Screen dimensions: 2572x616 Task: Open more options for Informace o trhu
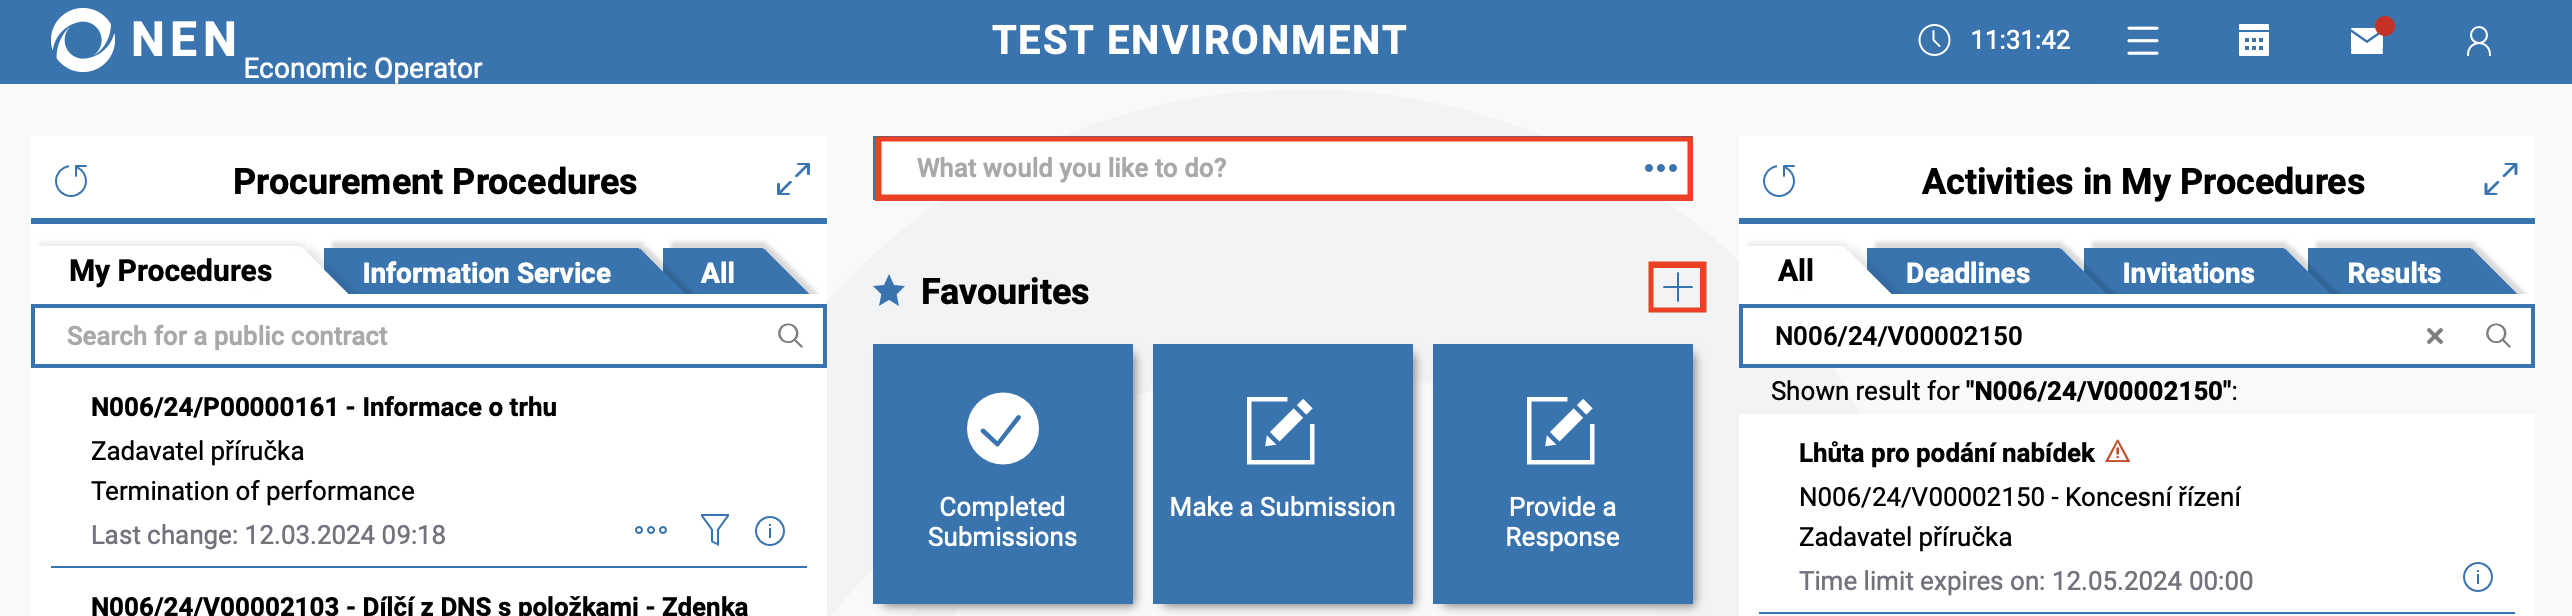651,530
